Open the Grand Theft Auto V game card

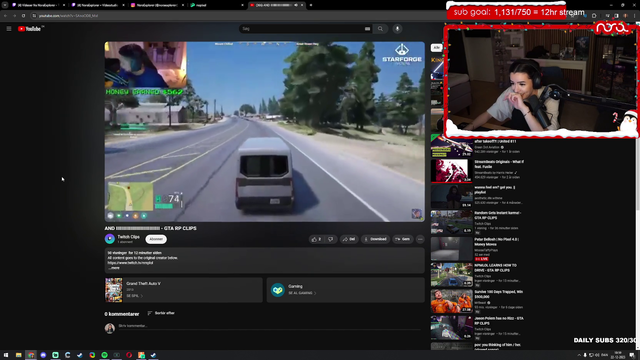(184, 290)
